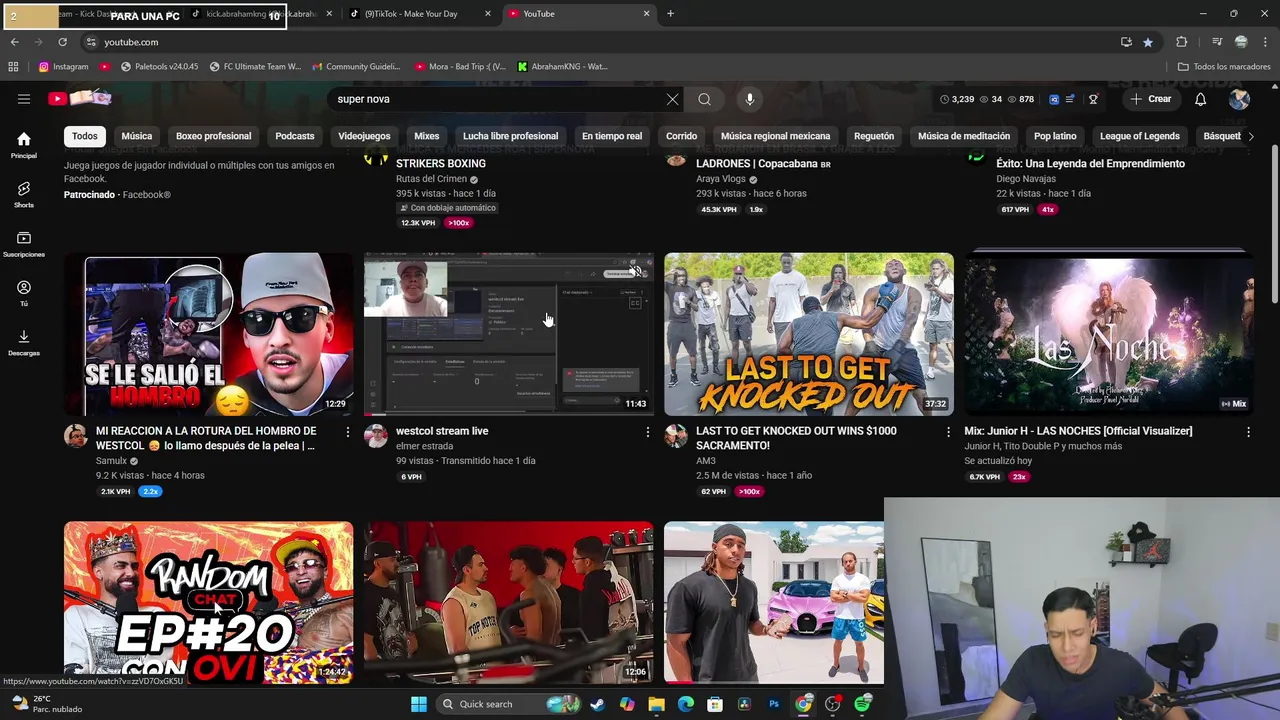Select the En tiempo real chip

(612, 136)
